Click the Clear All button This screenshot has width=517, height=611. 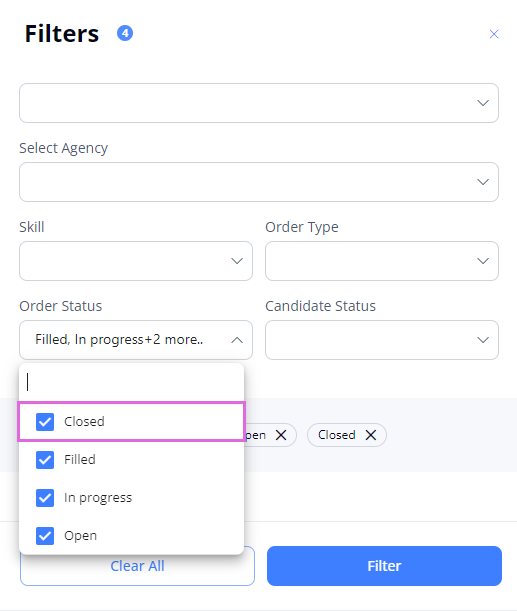click(x=137, y=566)
